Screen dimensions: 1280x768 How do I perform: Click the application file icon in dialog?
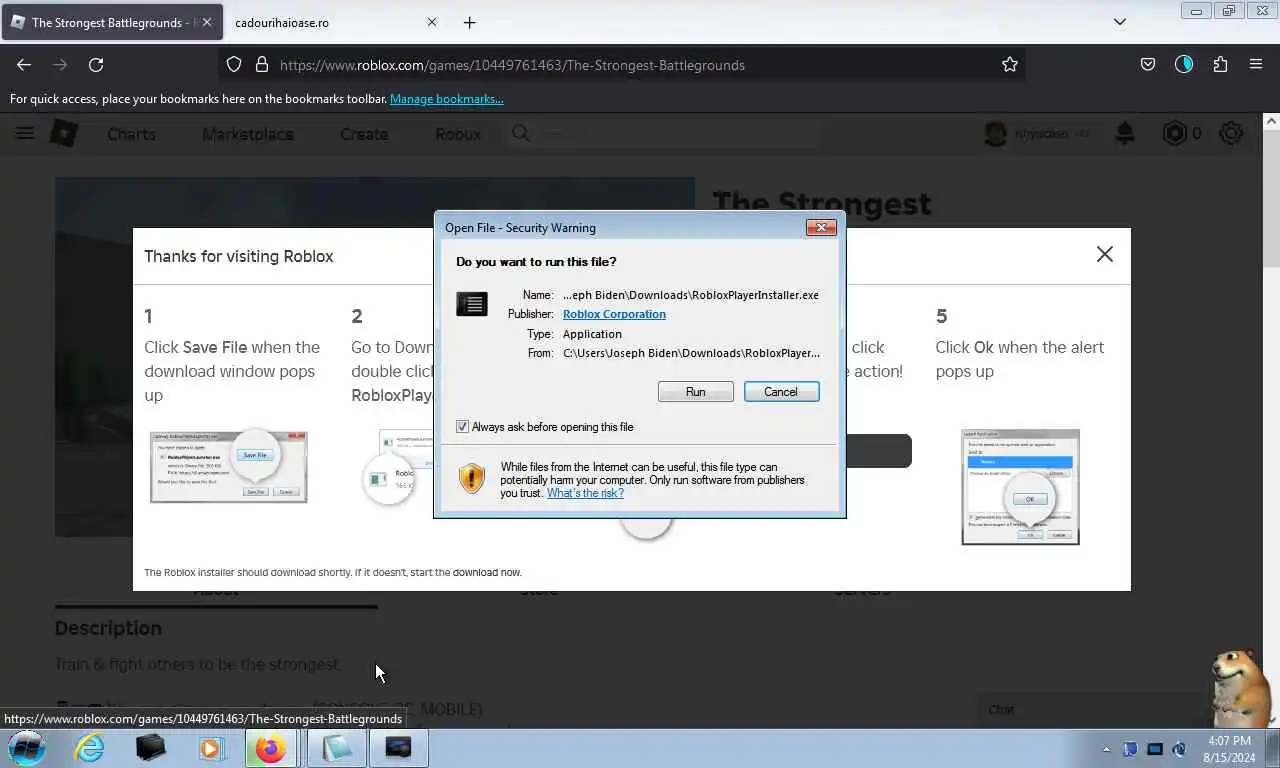pos(472,303)
